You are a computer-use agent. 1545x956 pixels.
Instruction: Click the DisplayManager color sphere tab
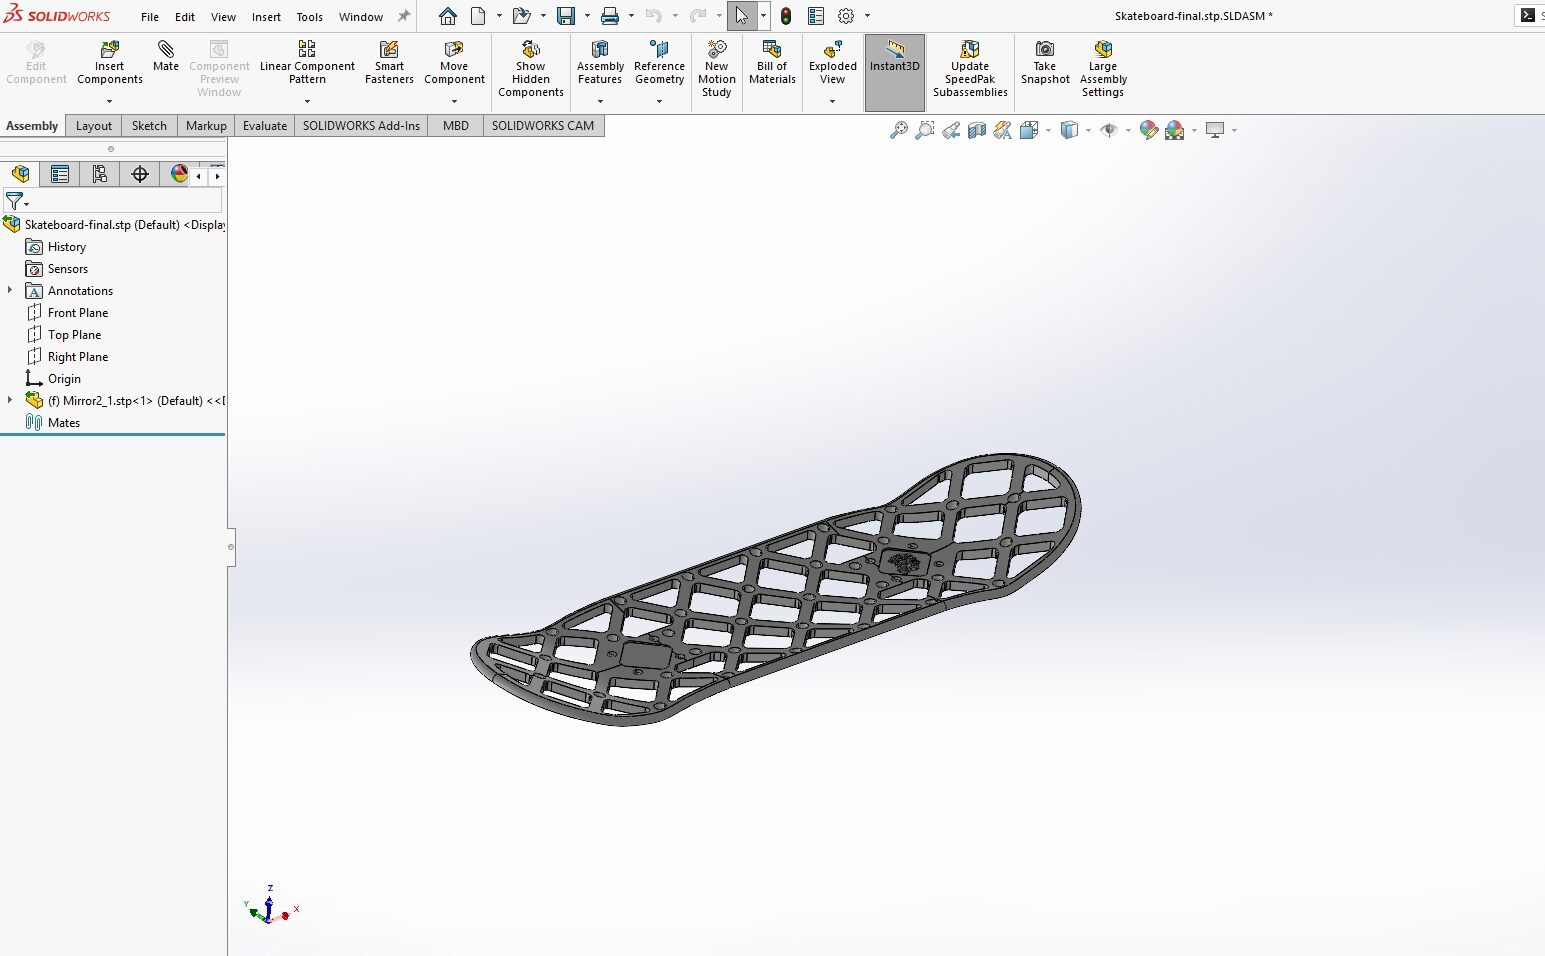[x=179, y=174]
